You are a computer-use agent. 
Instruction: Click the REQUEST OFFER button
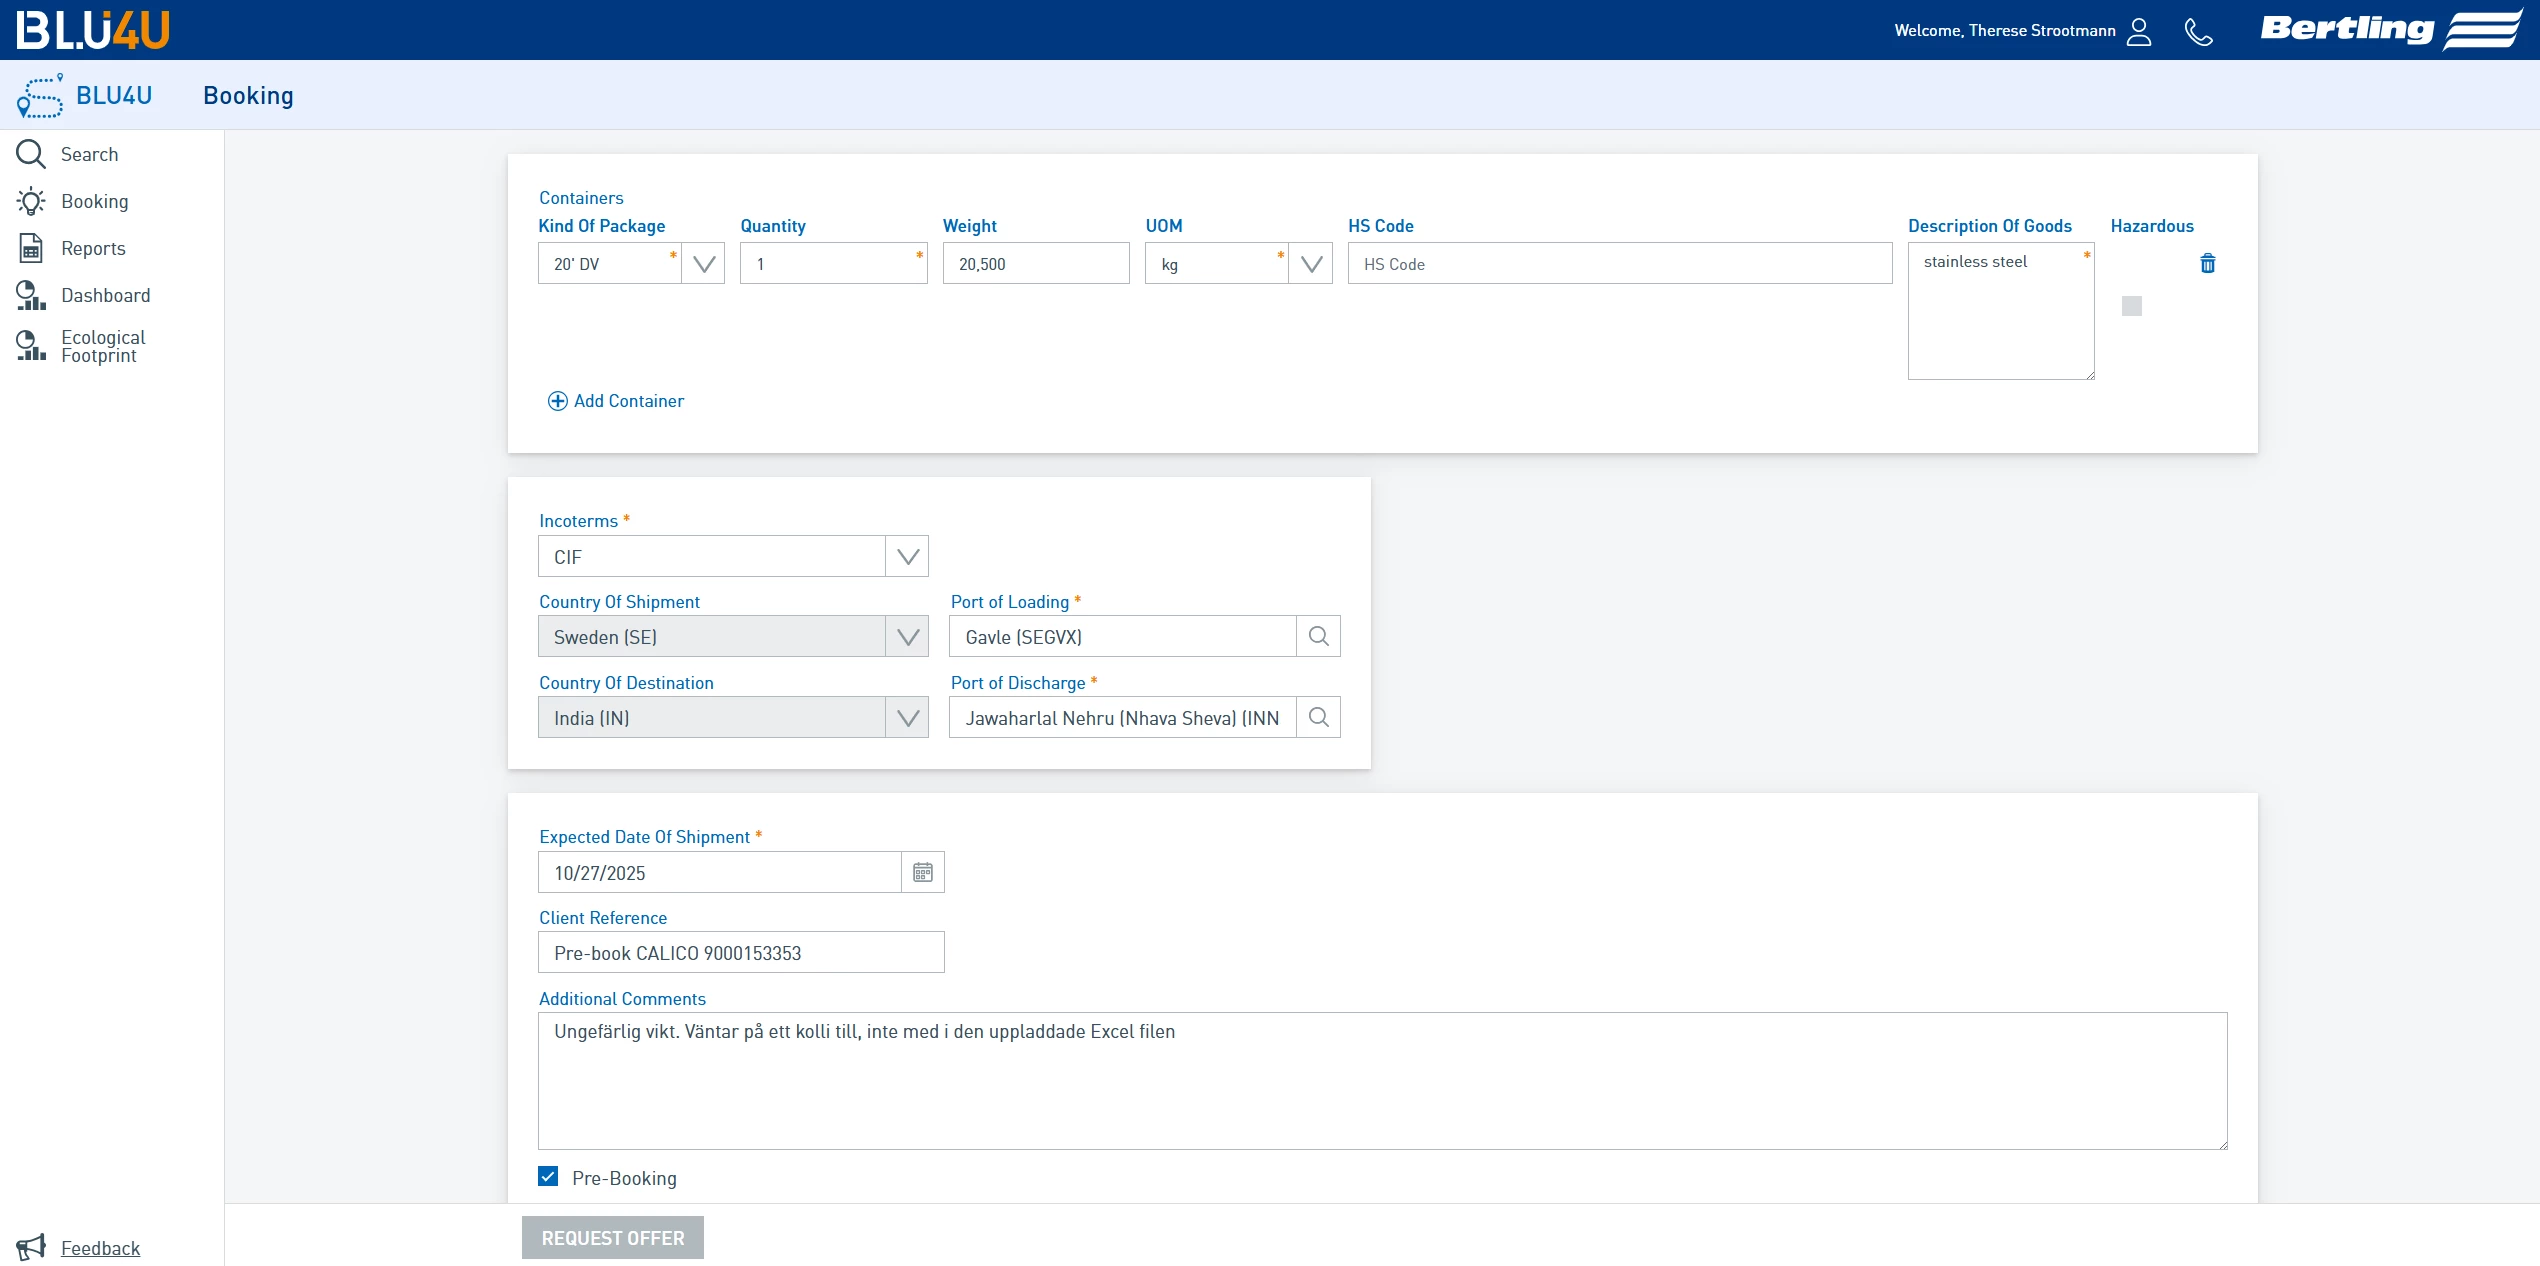pyautogui.click(x=612, y=1237)
